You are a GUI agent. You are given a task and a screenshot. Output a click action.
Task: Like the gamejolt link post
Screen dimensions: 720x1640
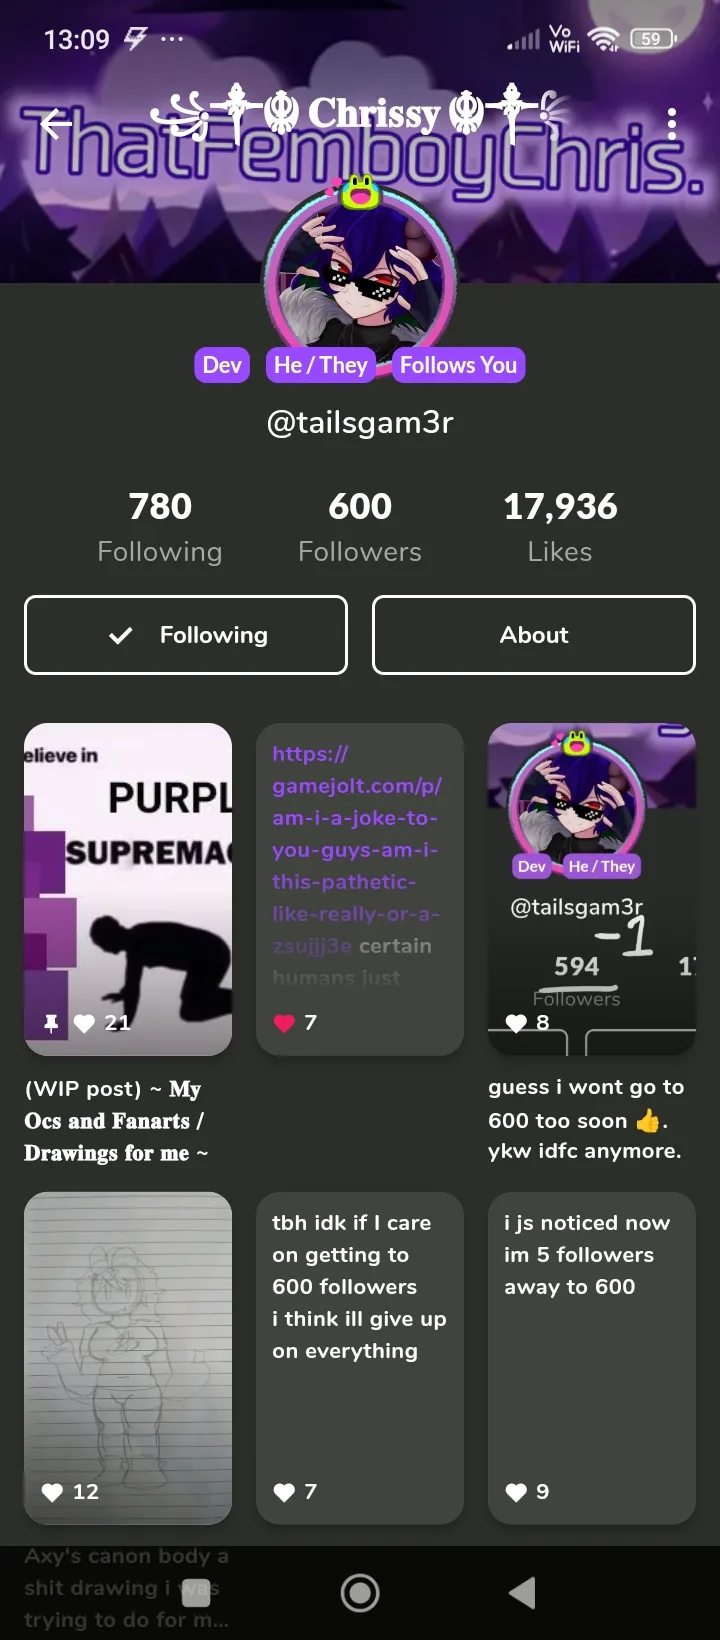284,1023
